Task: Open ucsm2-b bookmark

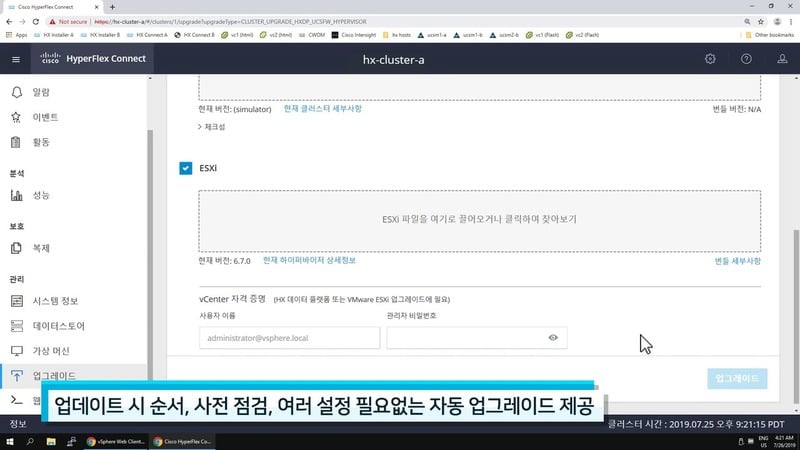Action: click(504, 35)
